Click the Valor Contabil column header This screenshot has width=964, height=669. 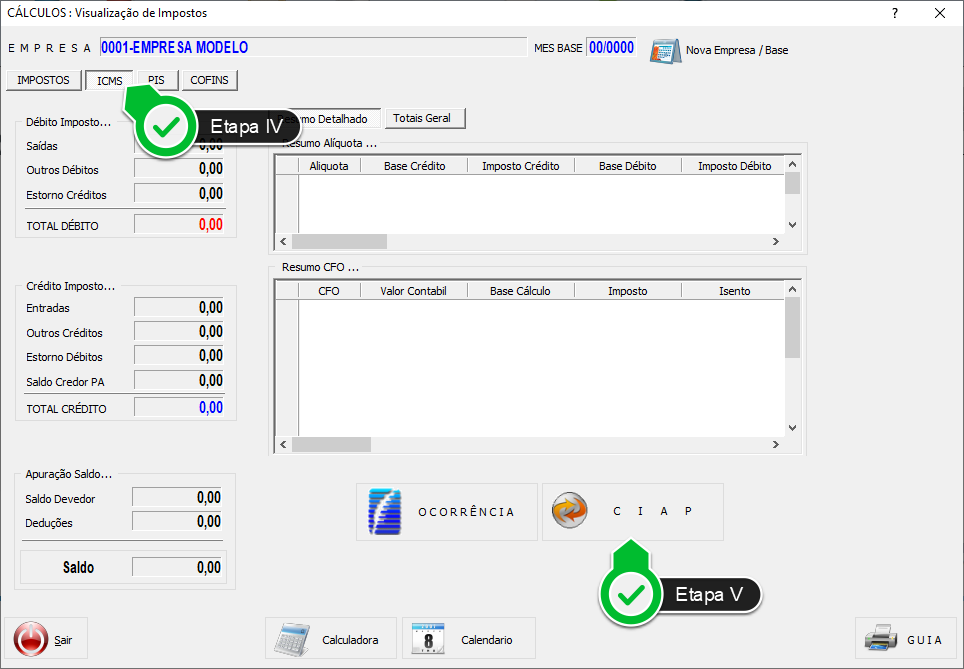(x=413, y=291)
